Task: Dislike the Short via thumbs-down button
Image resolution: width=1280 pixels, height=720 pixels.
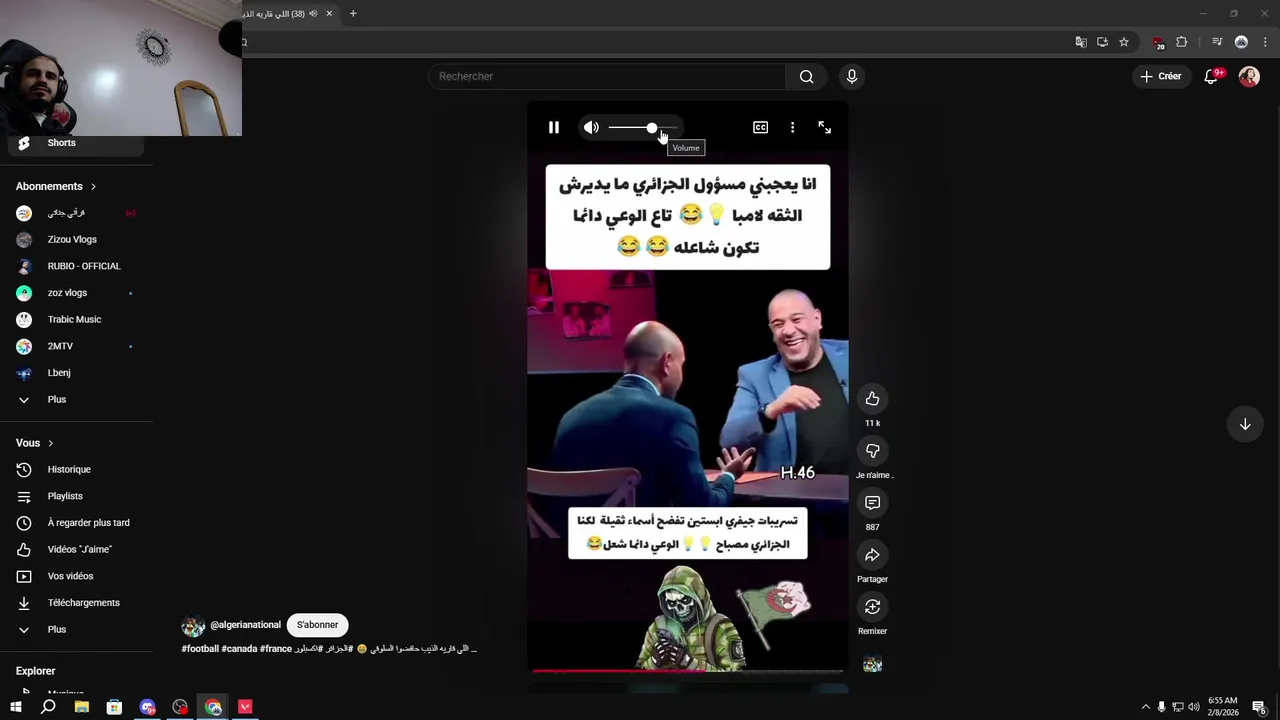Action: click(872, 450)
